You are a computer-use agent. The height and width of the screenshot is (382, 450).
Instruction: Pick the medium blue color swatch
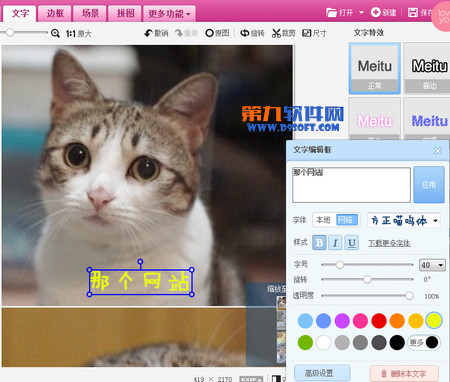click(x=323, y=321)
